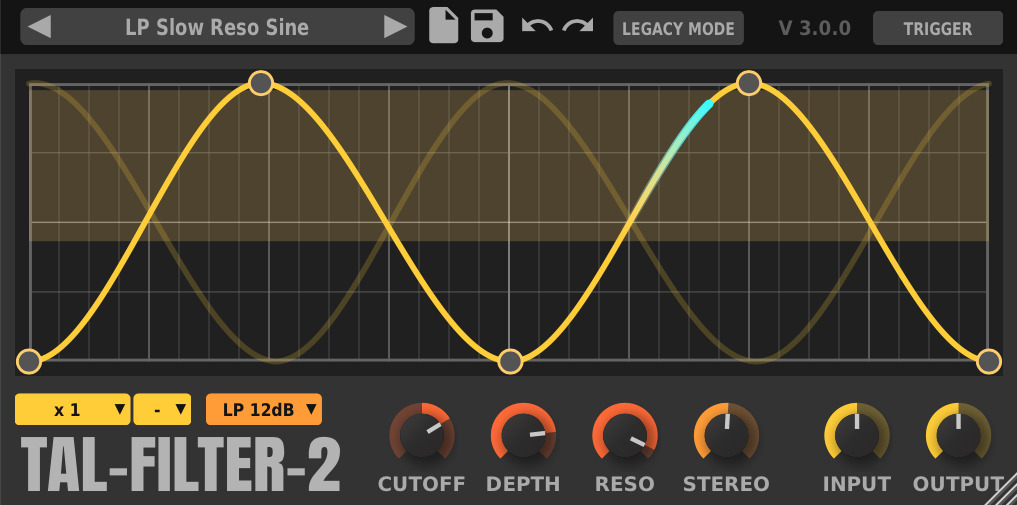The height and width of the screenshot is (505, 1017).
Task: Open the LP 12dB filter type dropdown
Action: click(264, 409)
